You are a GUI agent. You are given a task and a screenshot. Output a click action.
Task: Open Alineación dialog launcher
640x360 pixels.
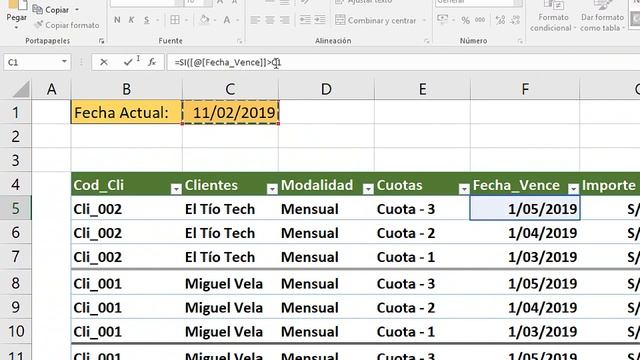tap(427, 41)
